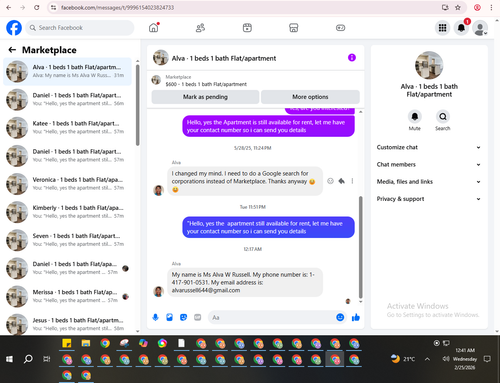The width and height of the screenshot is (500, 383).
Task: Go back with Marketplace arrow
Action: 12,50
